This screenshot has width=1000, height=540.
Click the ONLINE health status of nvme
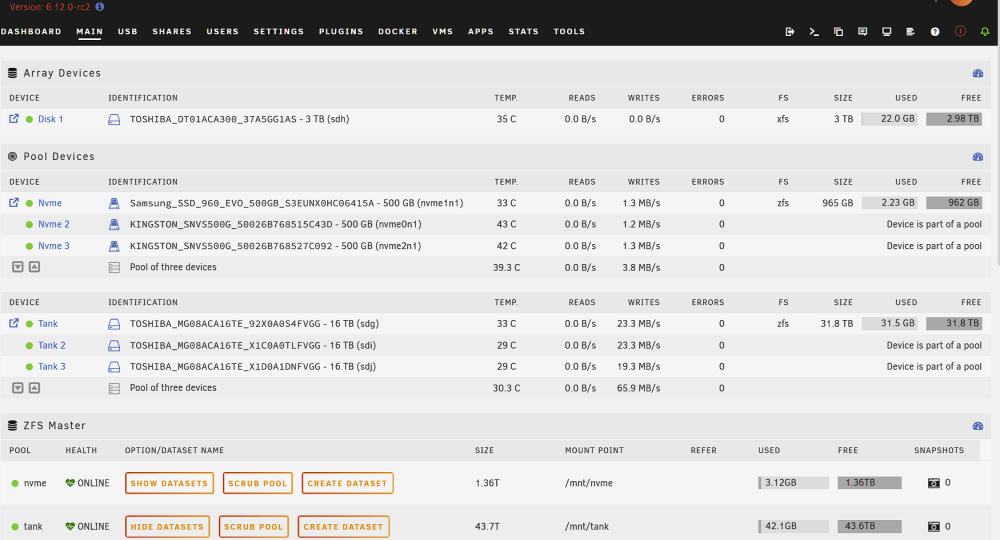click(x=87, y=483)
